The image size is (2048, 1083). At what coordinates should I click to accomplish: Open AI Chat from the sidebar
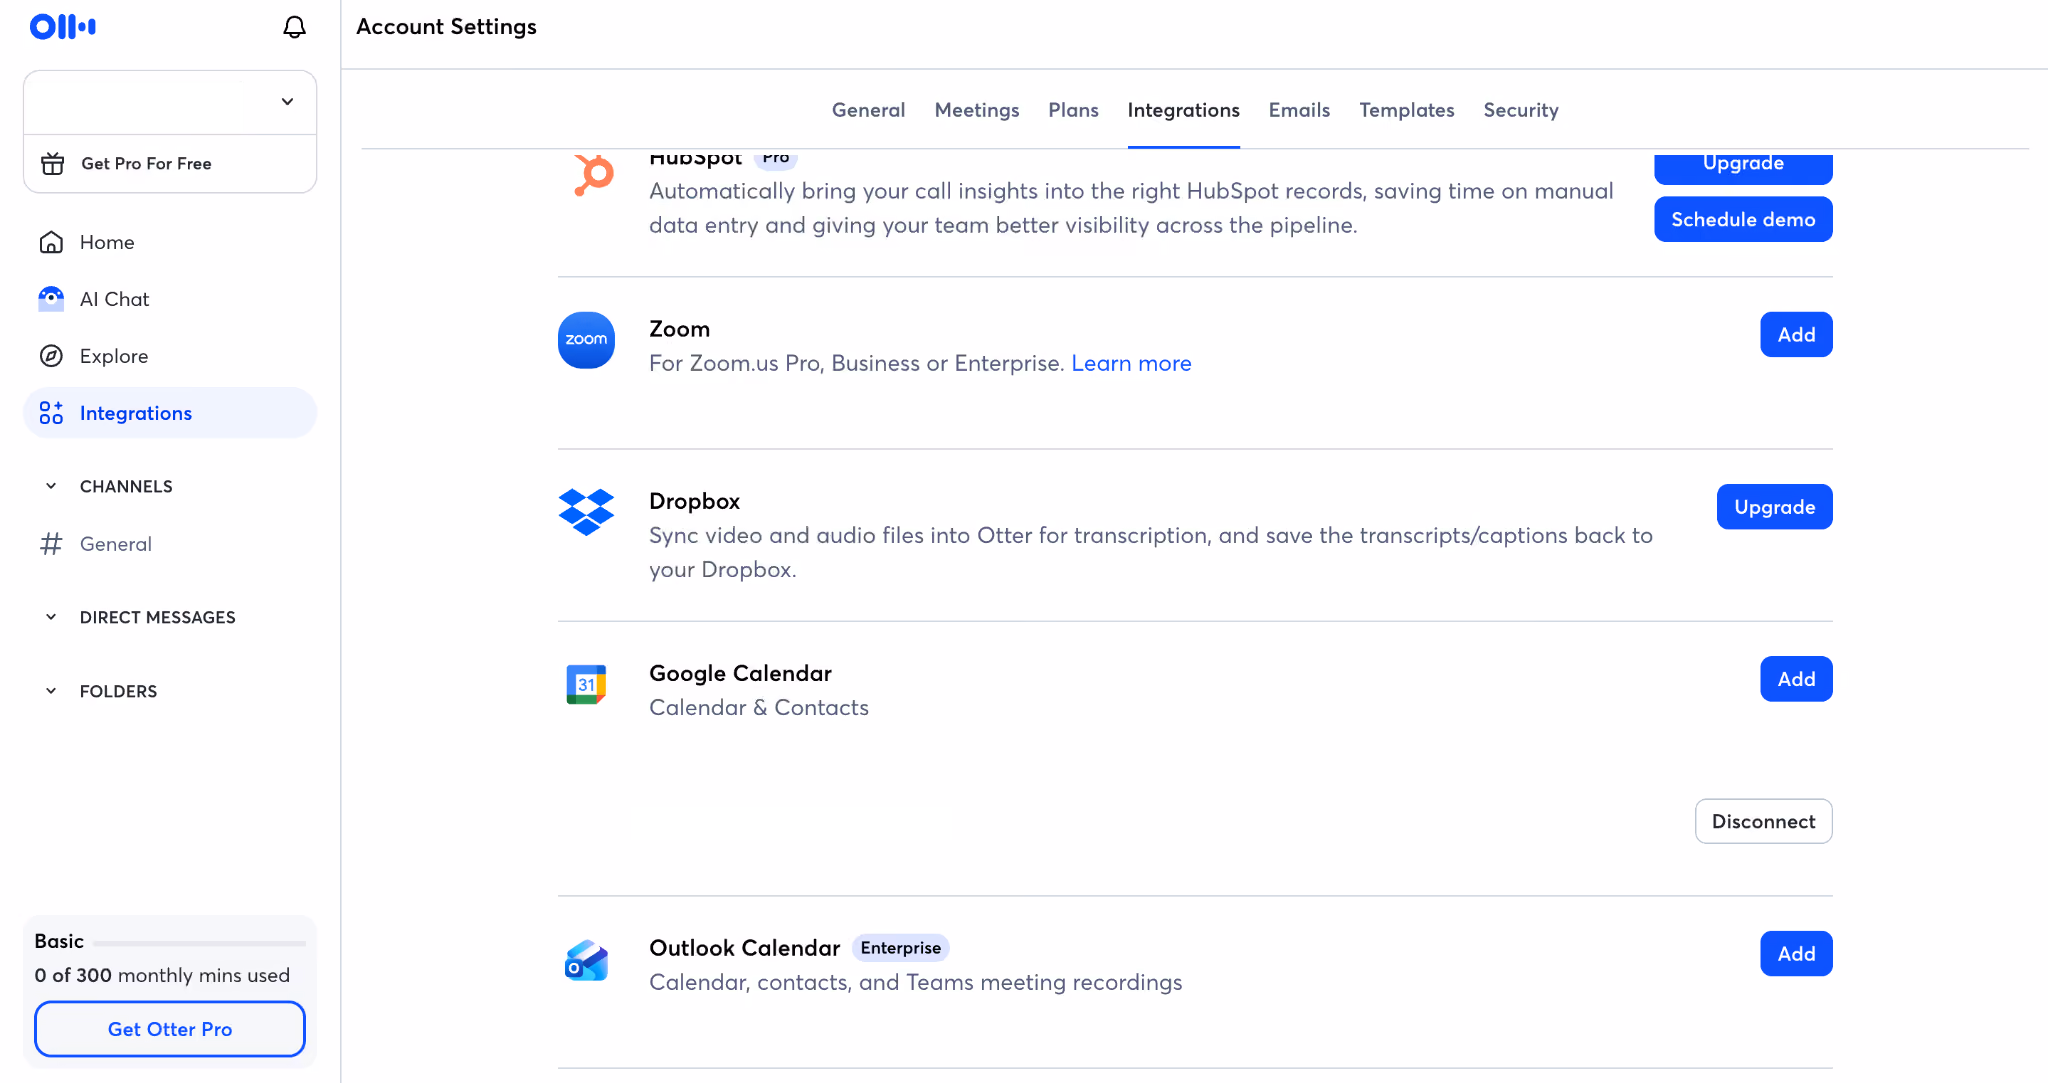click(170, 299)
